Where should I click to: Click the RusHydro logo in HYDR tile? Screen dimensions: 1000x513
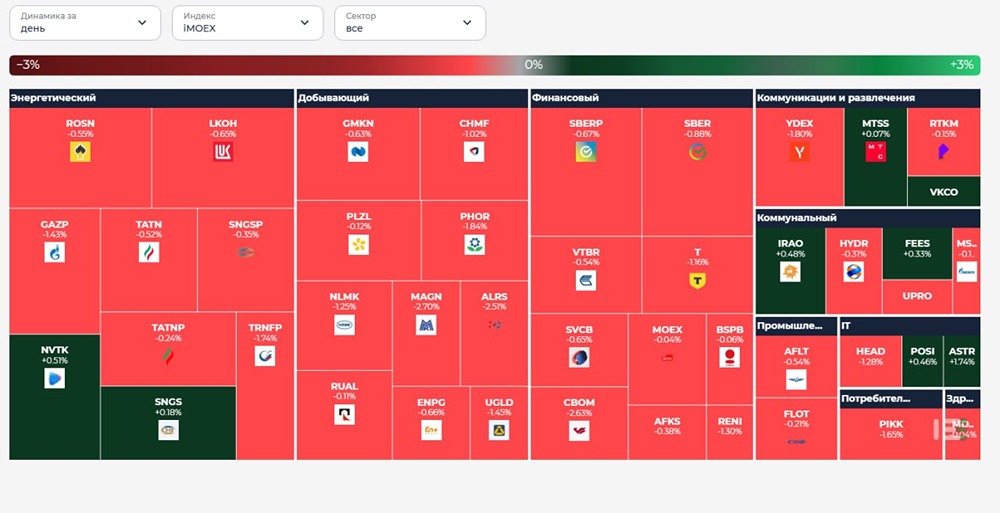(853, 272)
